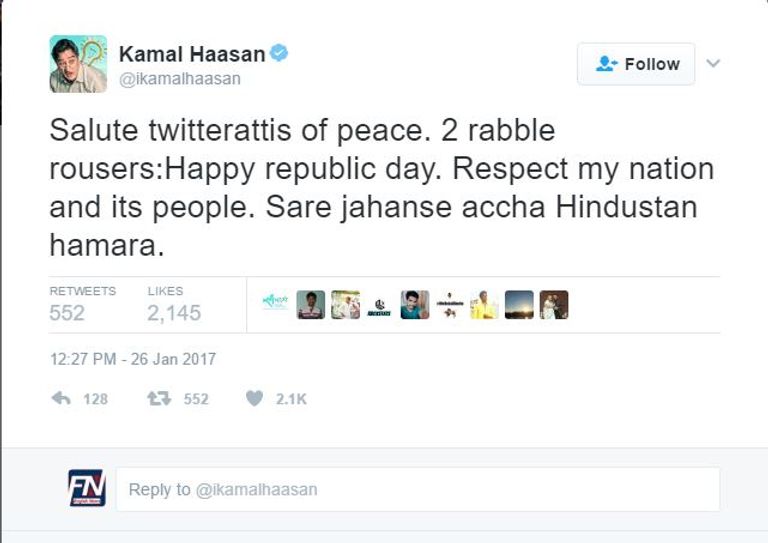Viewport: 768px width, 543px height.
Task: Click the 128 reply count
Action: (95, 398)
